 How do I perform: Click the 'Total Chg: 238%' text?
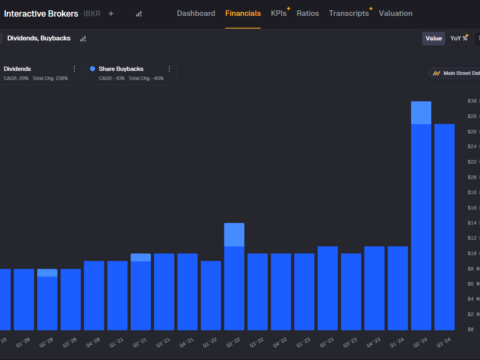[50, 78]
